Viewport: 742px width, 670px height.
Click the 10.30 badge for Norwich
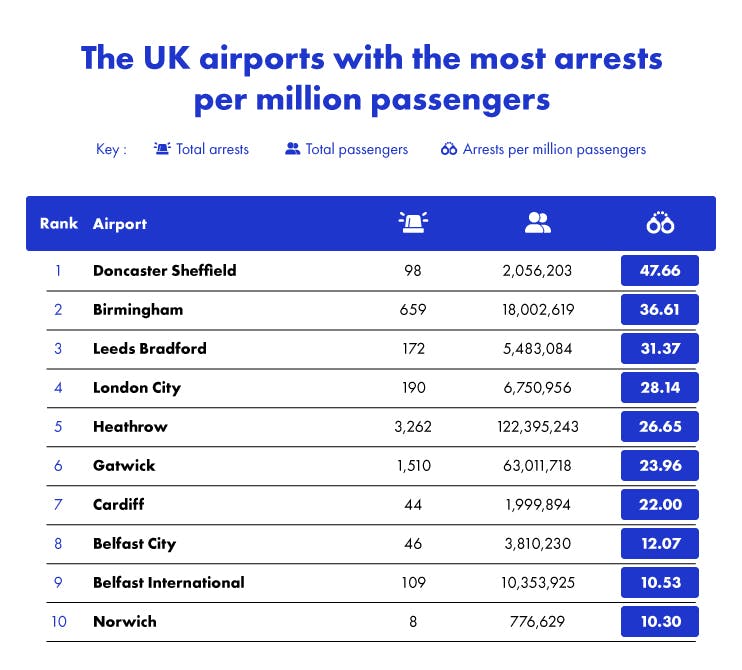659,622
